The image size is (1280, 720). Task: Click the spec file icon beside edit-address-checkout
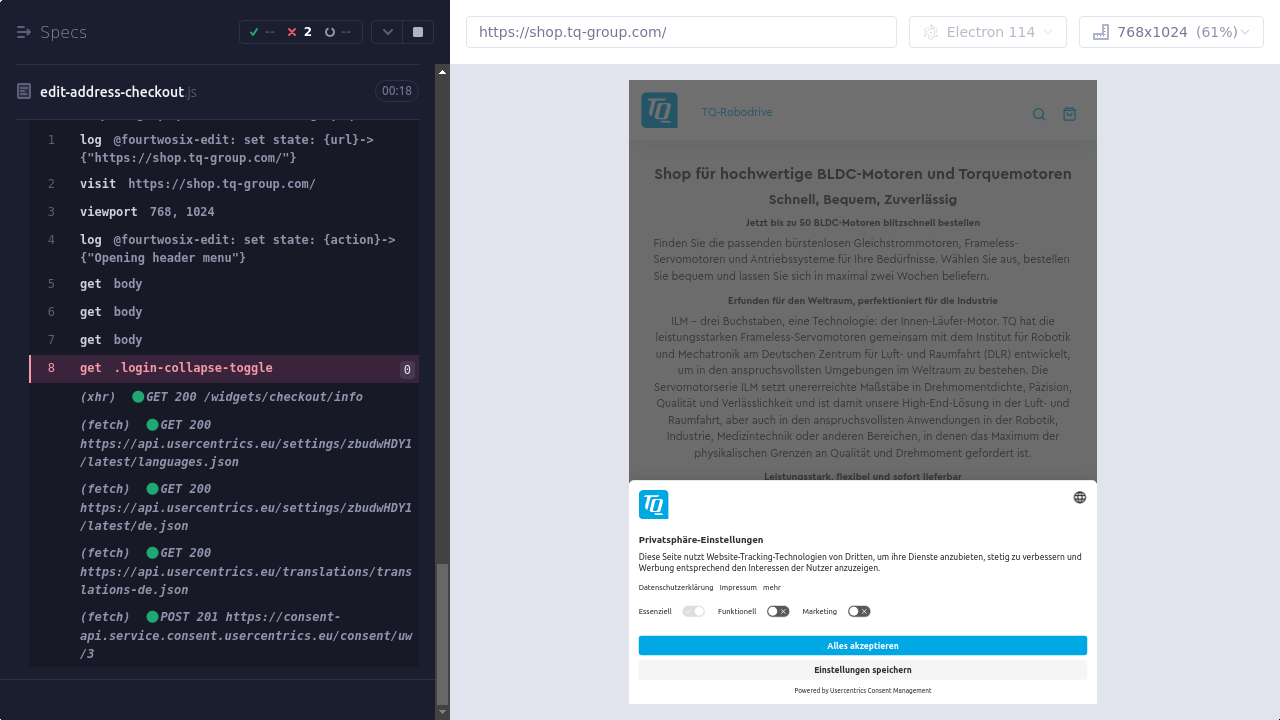(24, 92)
